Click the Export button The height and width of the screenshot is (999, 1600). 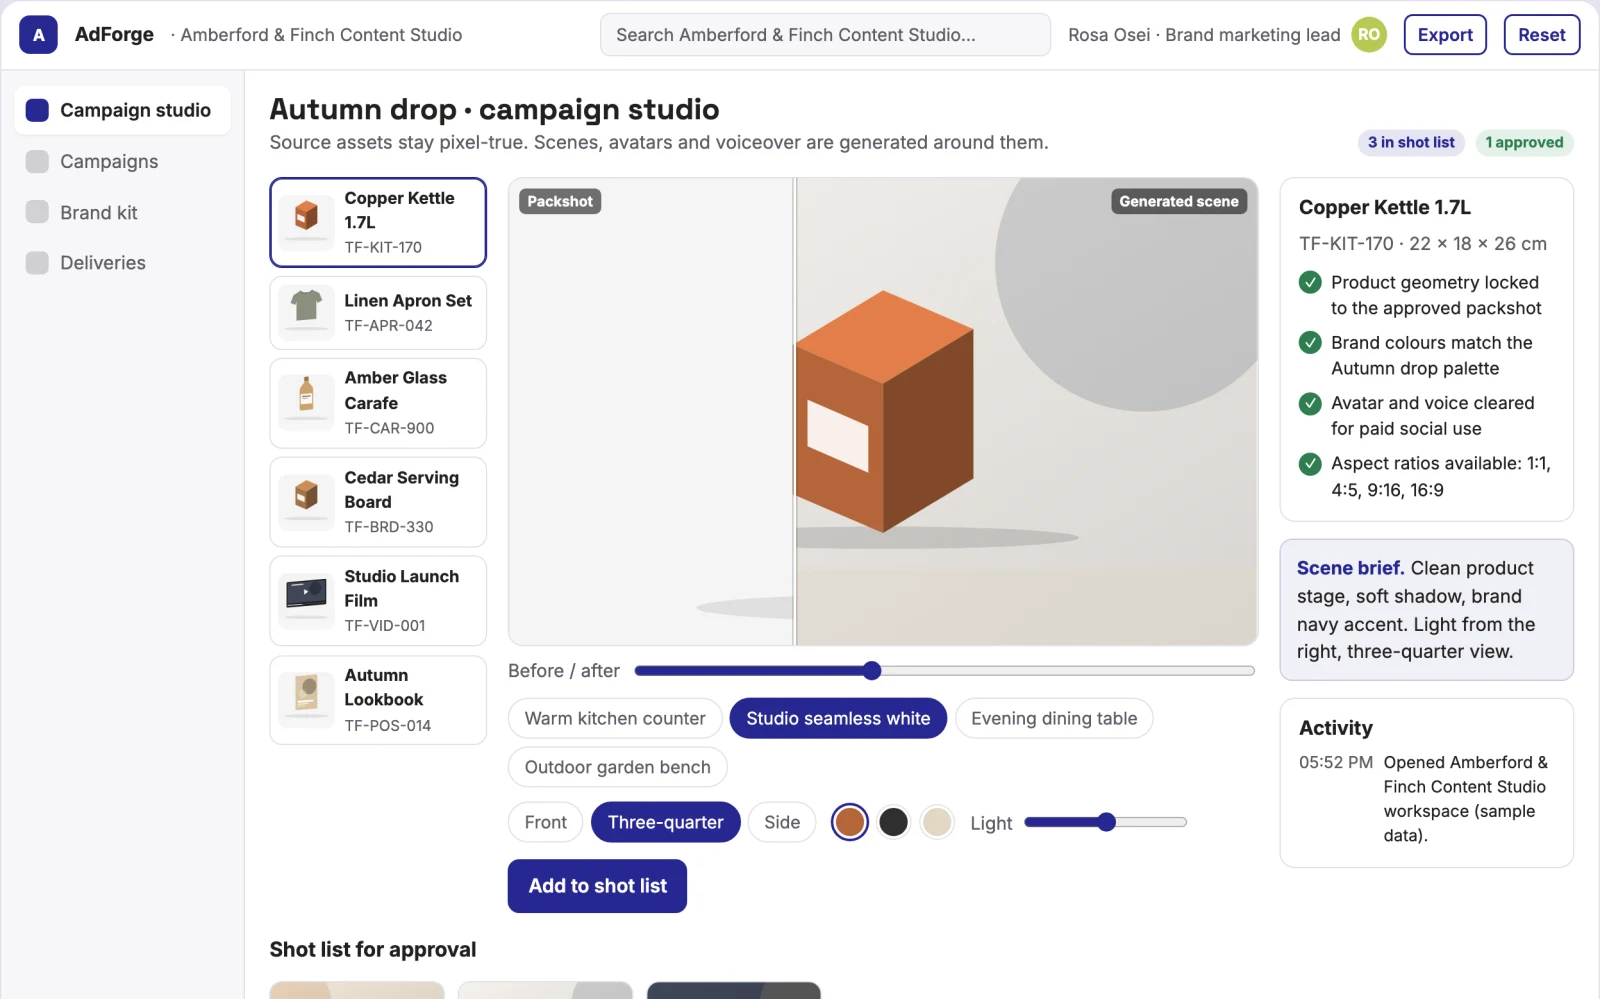click(x=1445, y=35)
